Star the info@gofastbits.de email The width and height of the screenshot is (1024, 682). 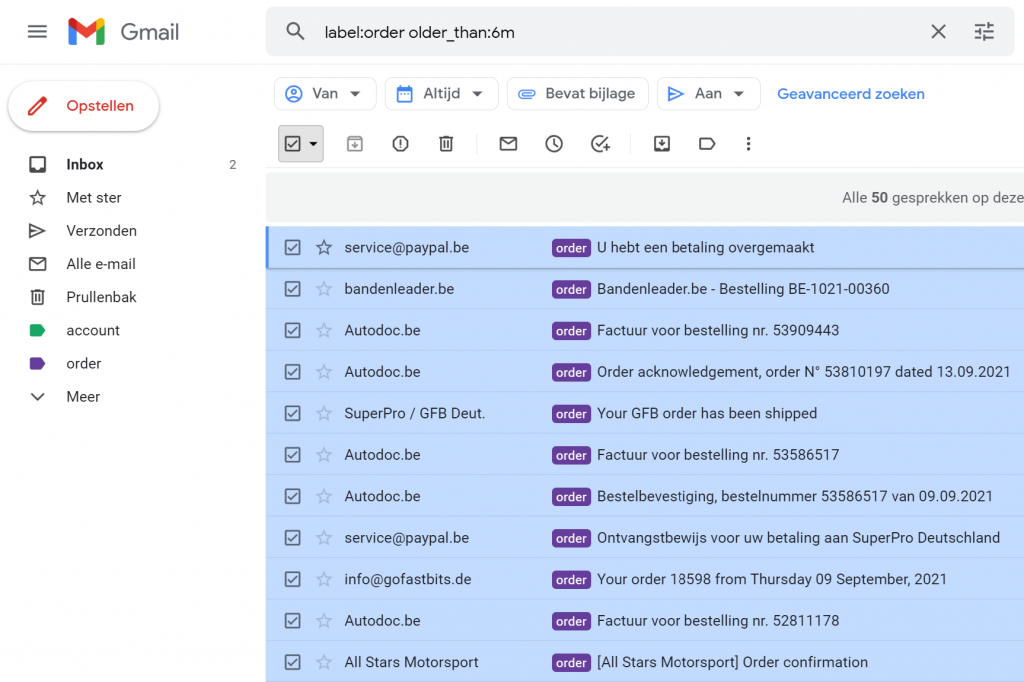click(x=324, y=579)
